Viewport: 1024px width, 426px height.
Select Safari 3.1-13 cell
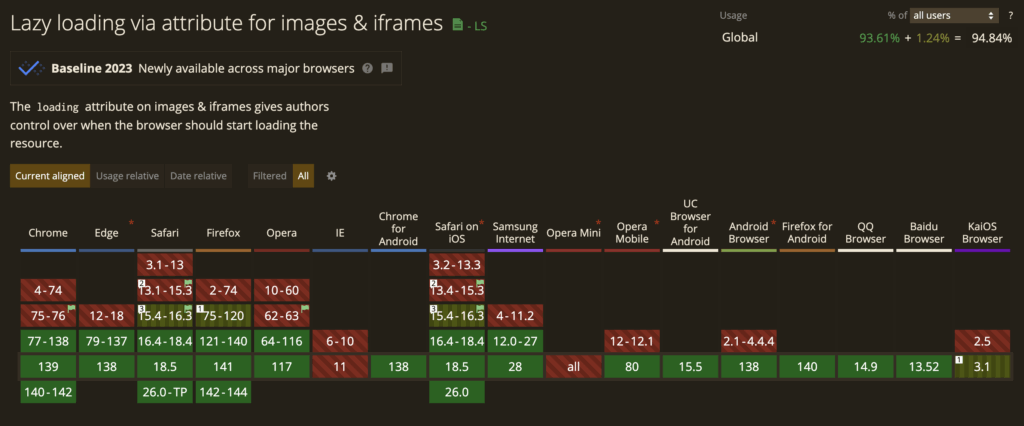pyautogui.click(x=165, y=265)
